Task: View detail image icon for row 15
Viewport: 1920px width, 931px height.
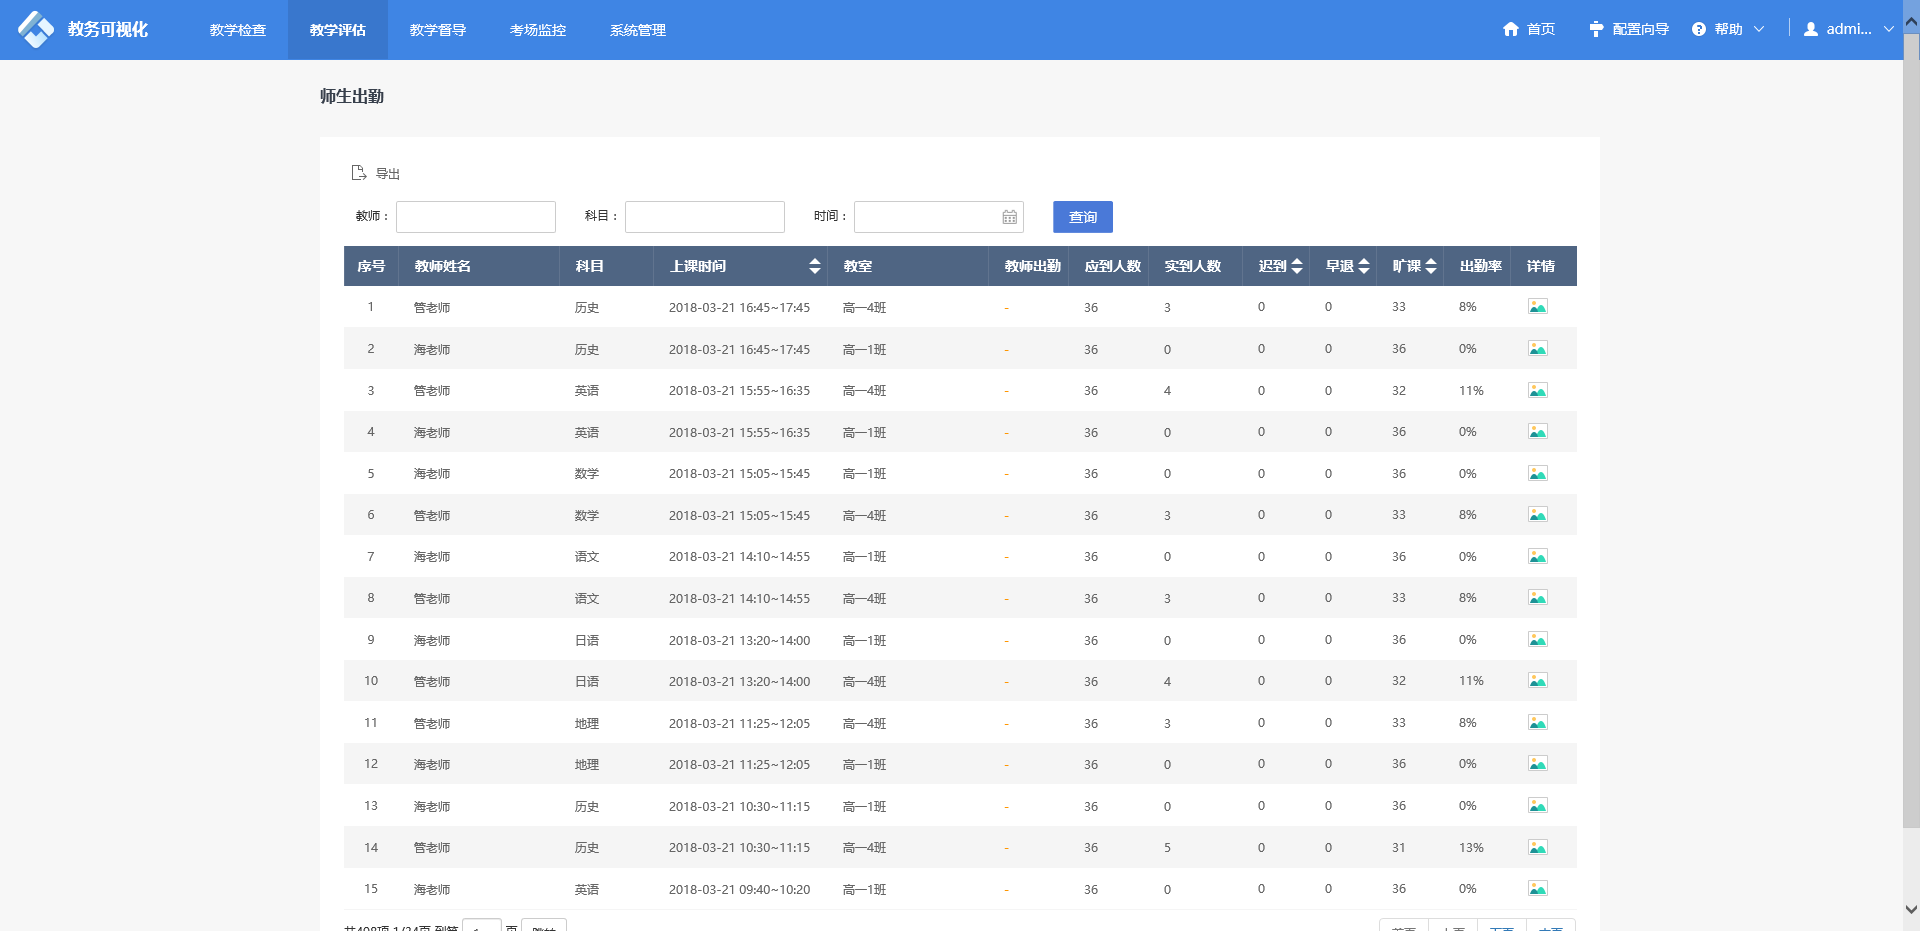Action: pyautogui.click(x=1538, y=889)
